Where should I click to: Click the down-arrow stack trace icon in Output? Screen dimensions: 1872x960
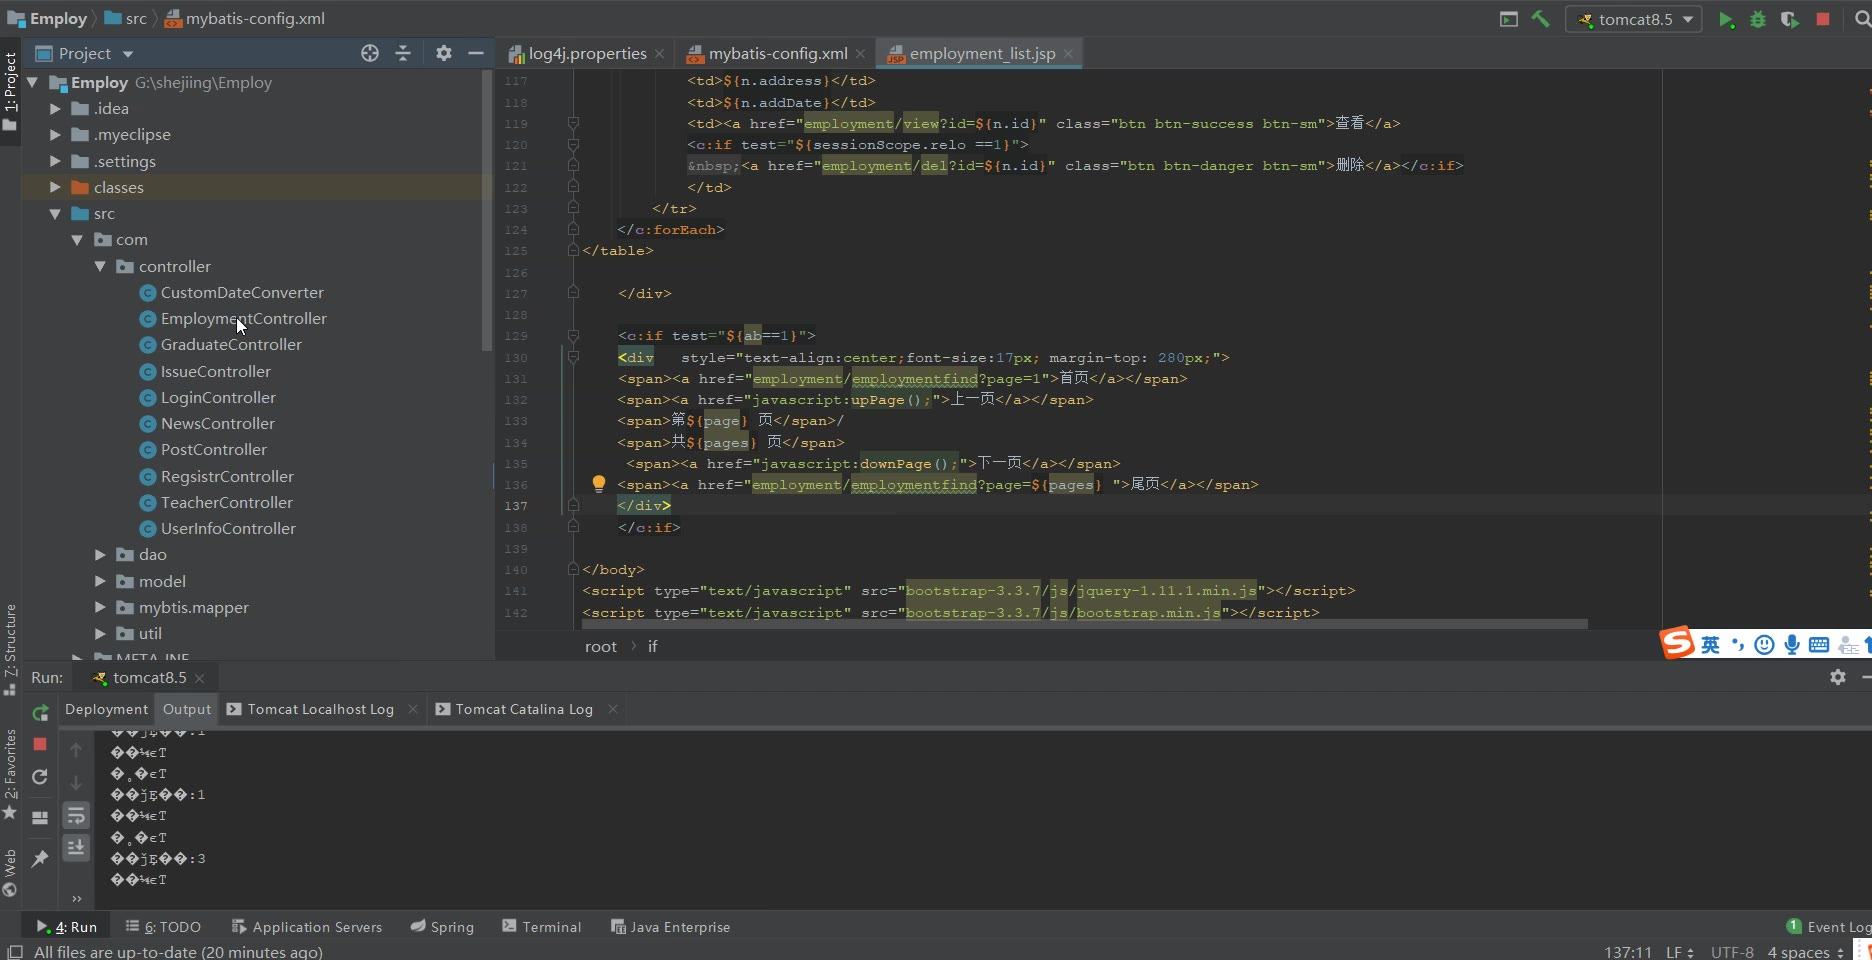76,783
